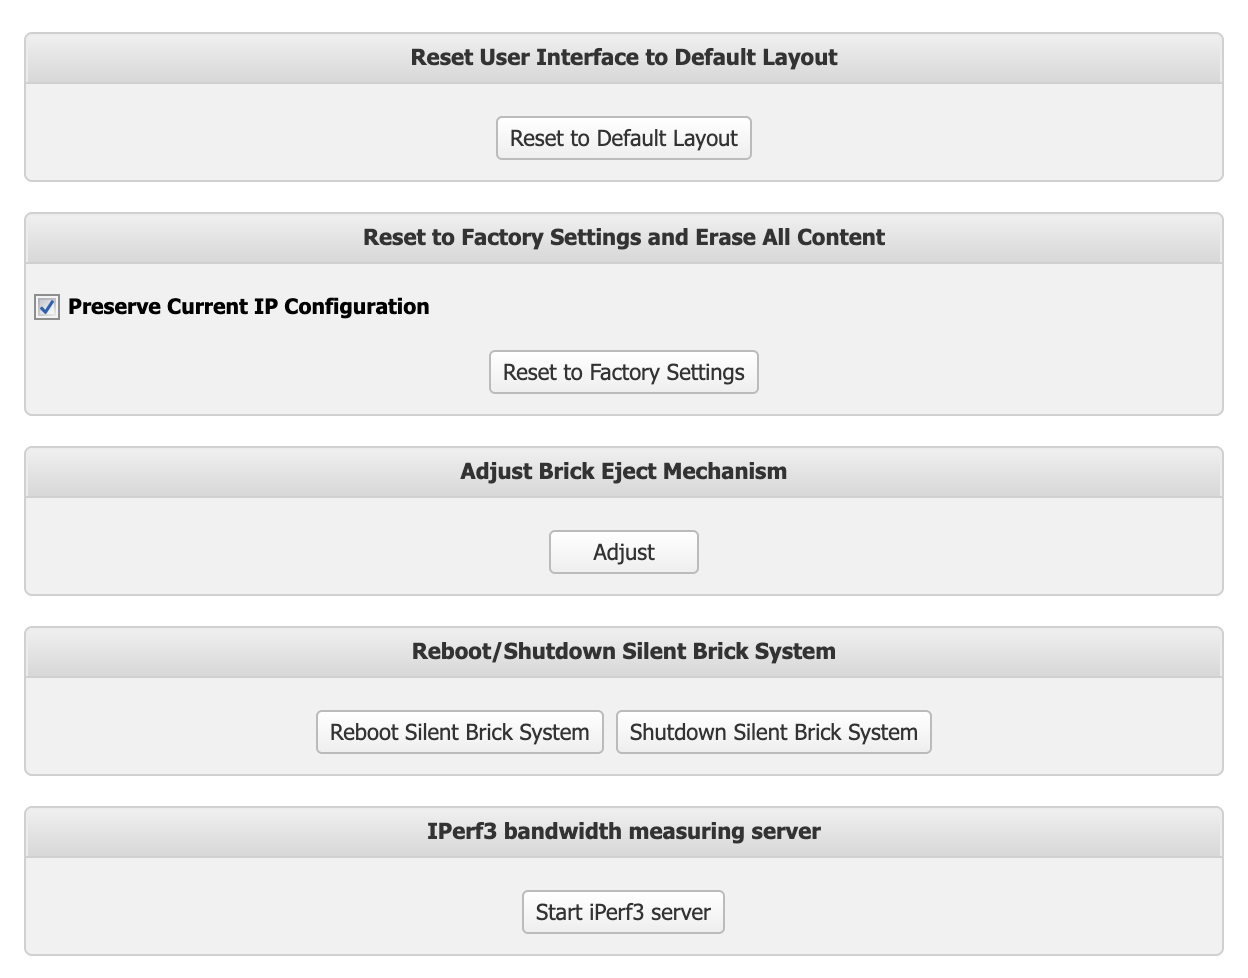Select the Reboot/Shutdown Silent Brick System header
Image resolution: width=1248 pixels, height=978 pixels.
[x=623, y=652]
